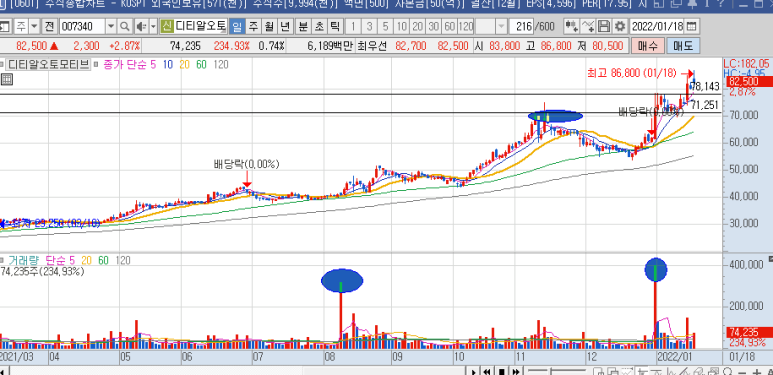Search stock code with the magnifier icon
This screenshot has height=375, width=773.
click(x=125, y=26)
